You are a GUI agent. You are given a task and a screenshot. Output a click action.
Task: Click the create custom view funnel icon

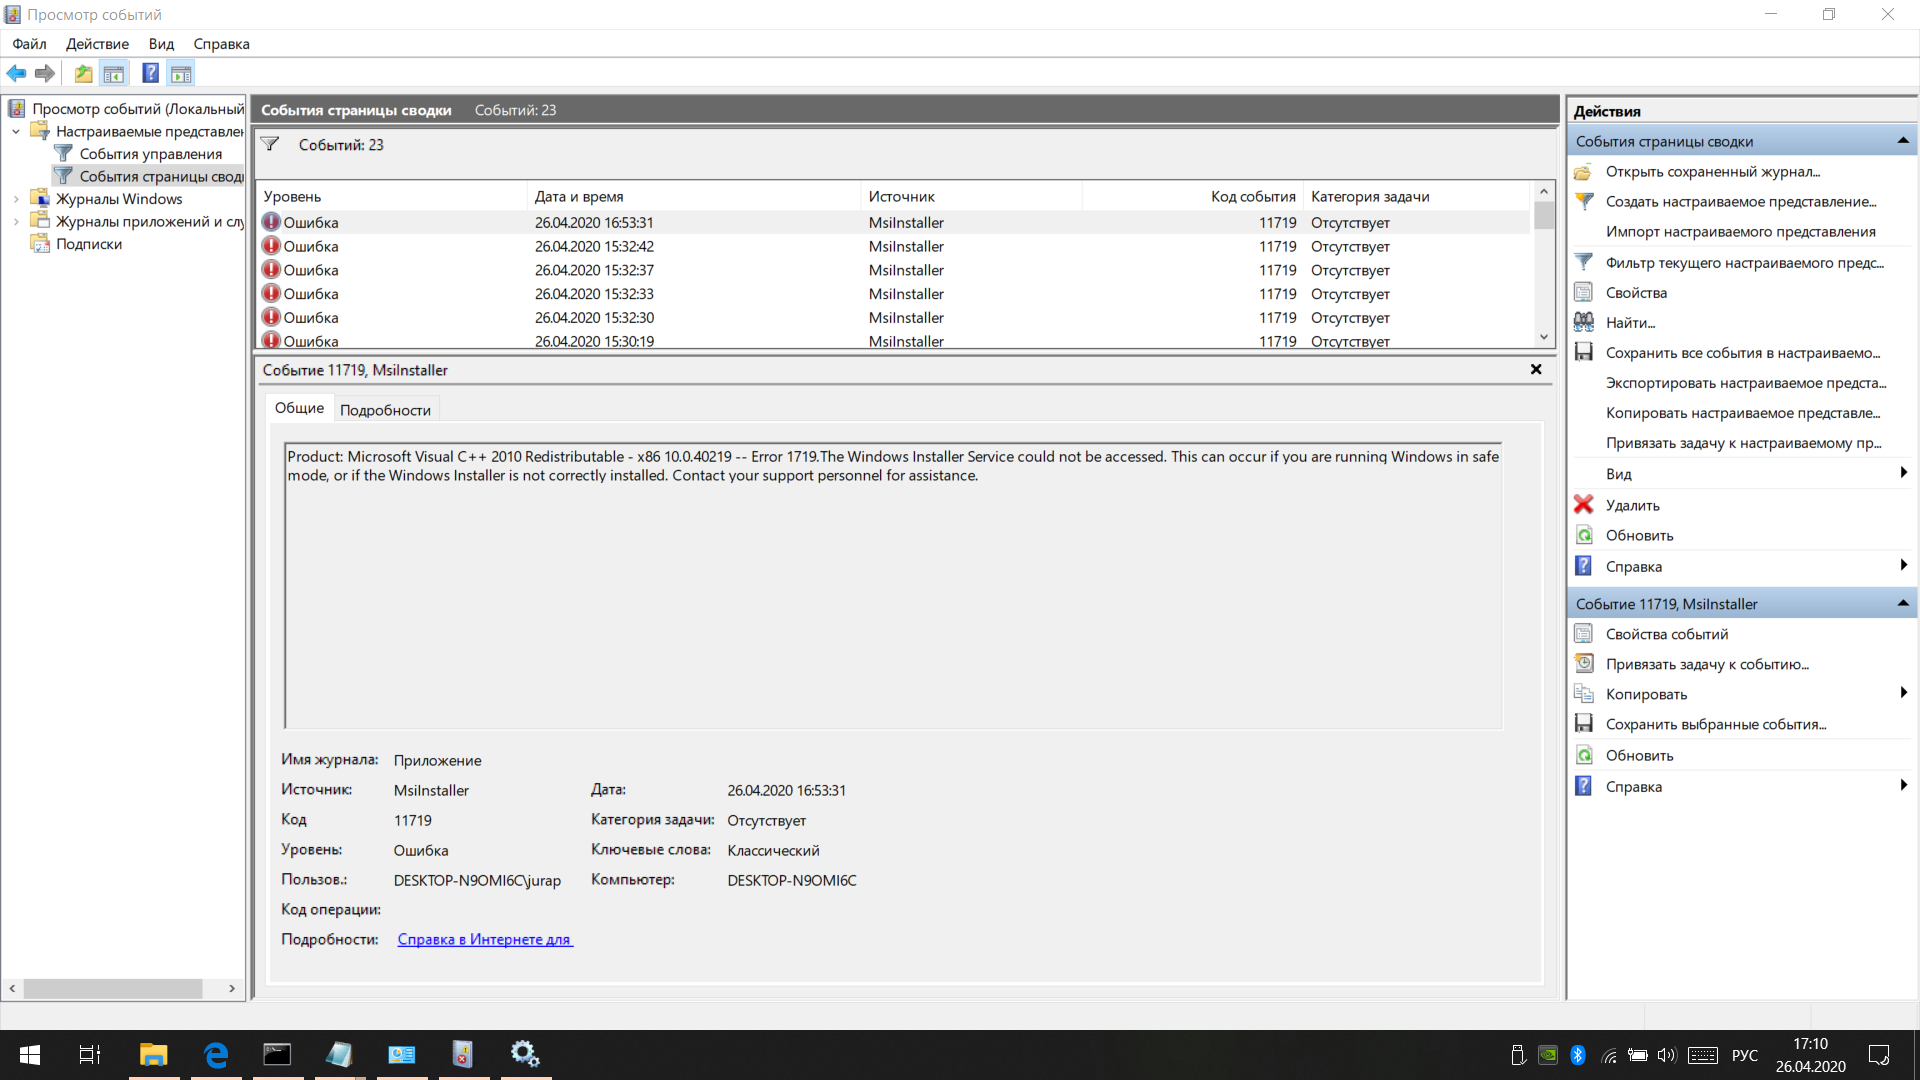click(x=1584, y=202)
